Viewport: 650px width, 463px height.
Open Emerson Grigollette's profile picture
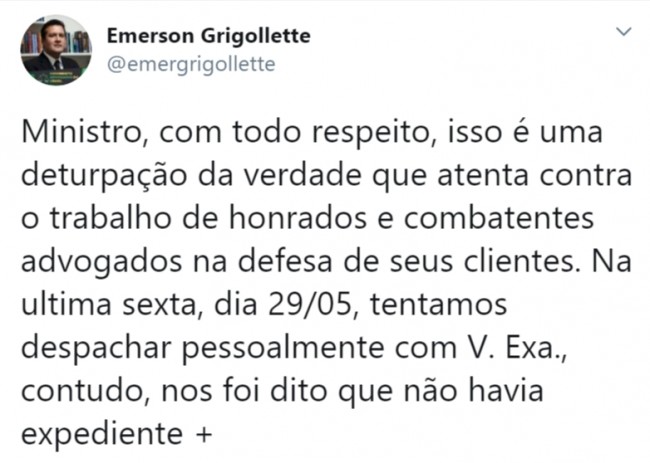[56, 50]
